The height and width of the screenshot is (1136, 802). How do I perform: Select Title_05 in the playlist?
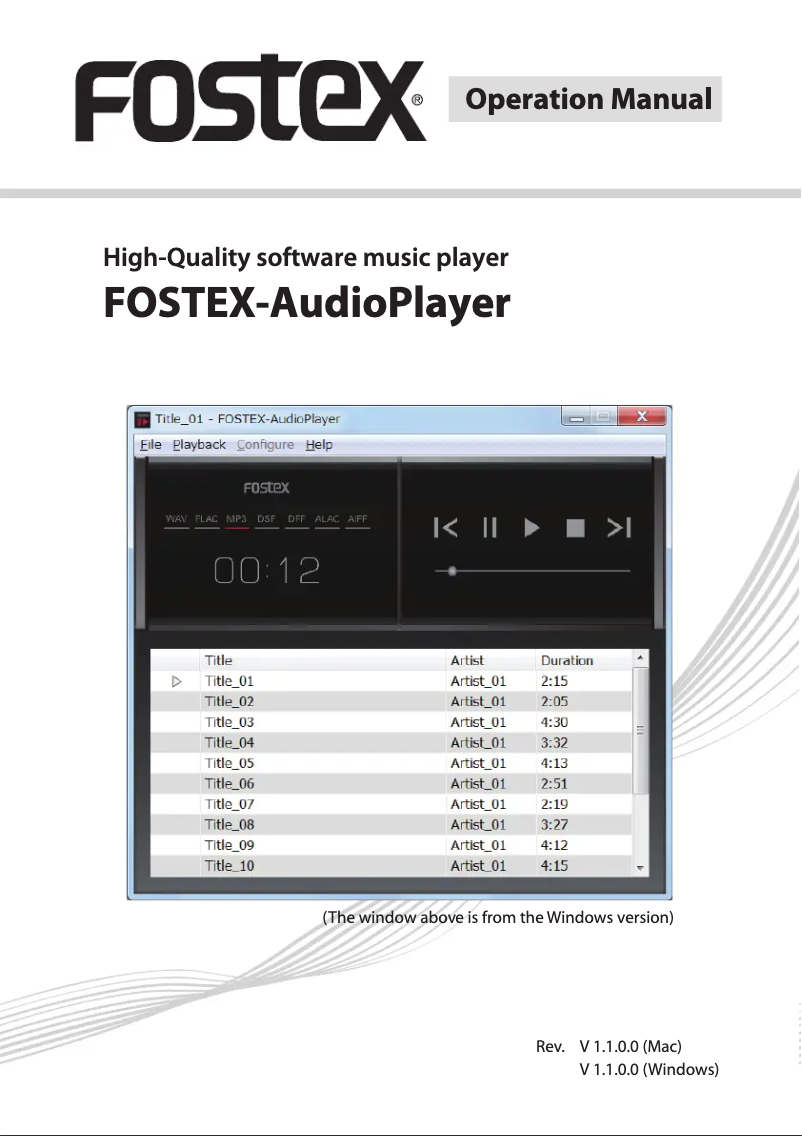click(230, 763)
